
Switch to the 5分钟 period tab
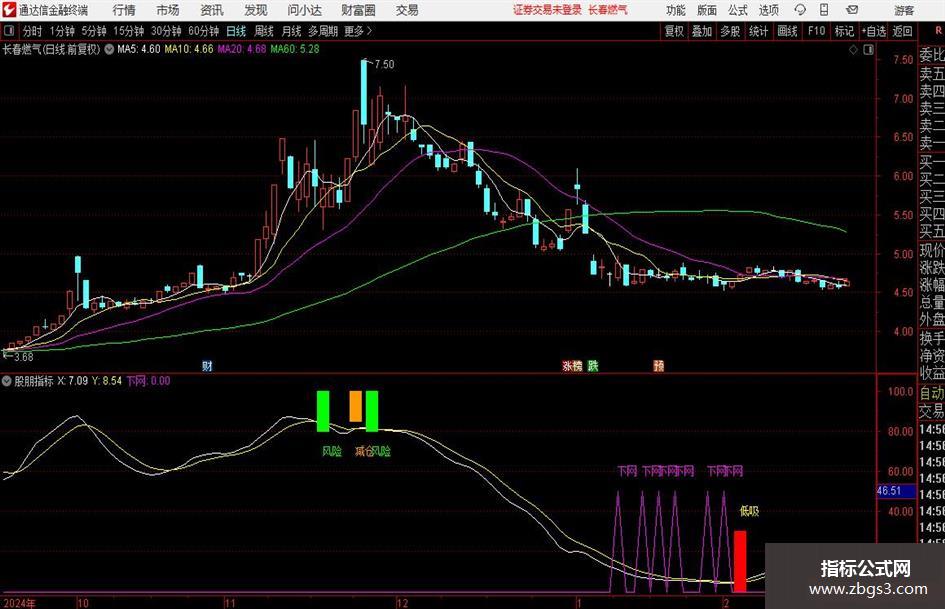[93, 31]
